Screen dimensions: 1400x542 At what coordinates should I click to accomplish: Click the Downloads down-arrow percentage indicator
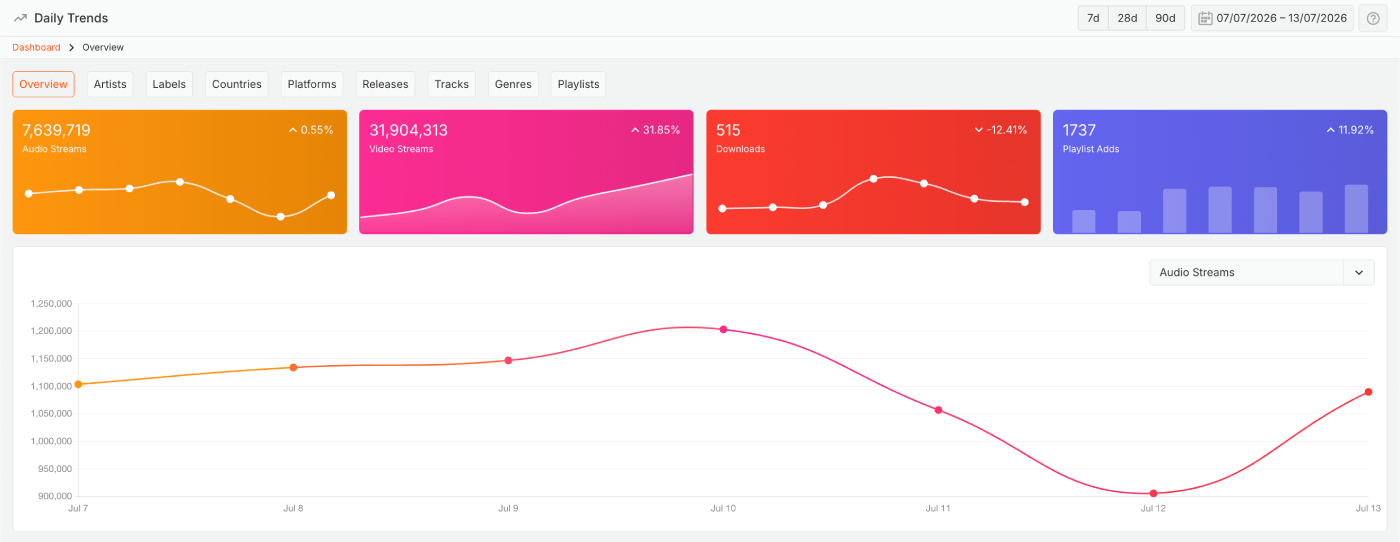click(x=979, y=130)
